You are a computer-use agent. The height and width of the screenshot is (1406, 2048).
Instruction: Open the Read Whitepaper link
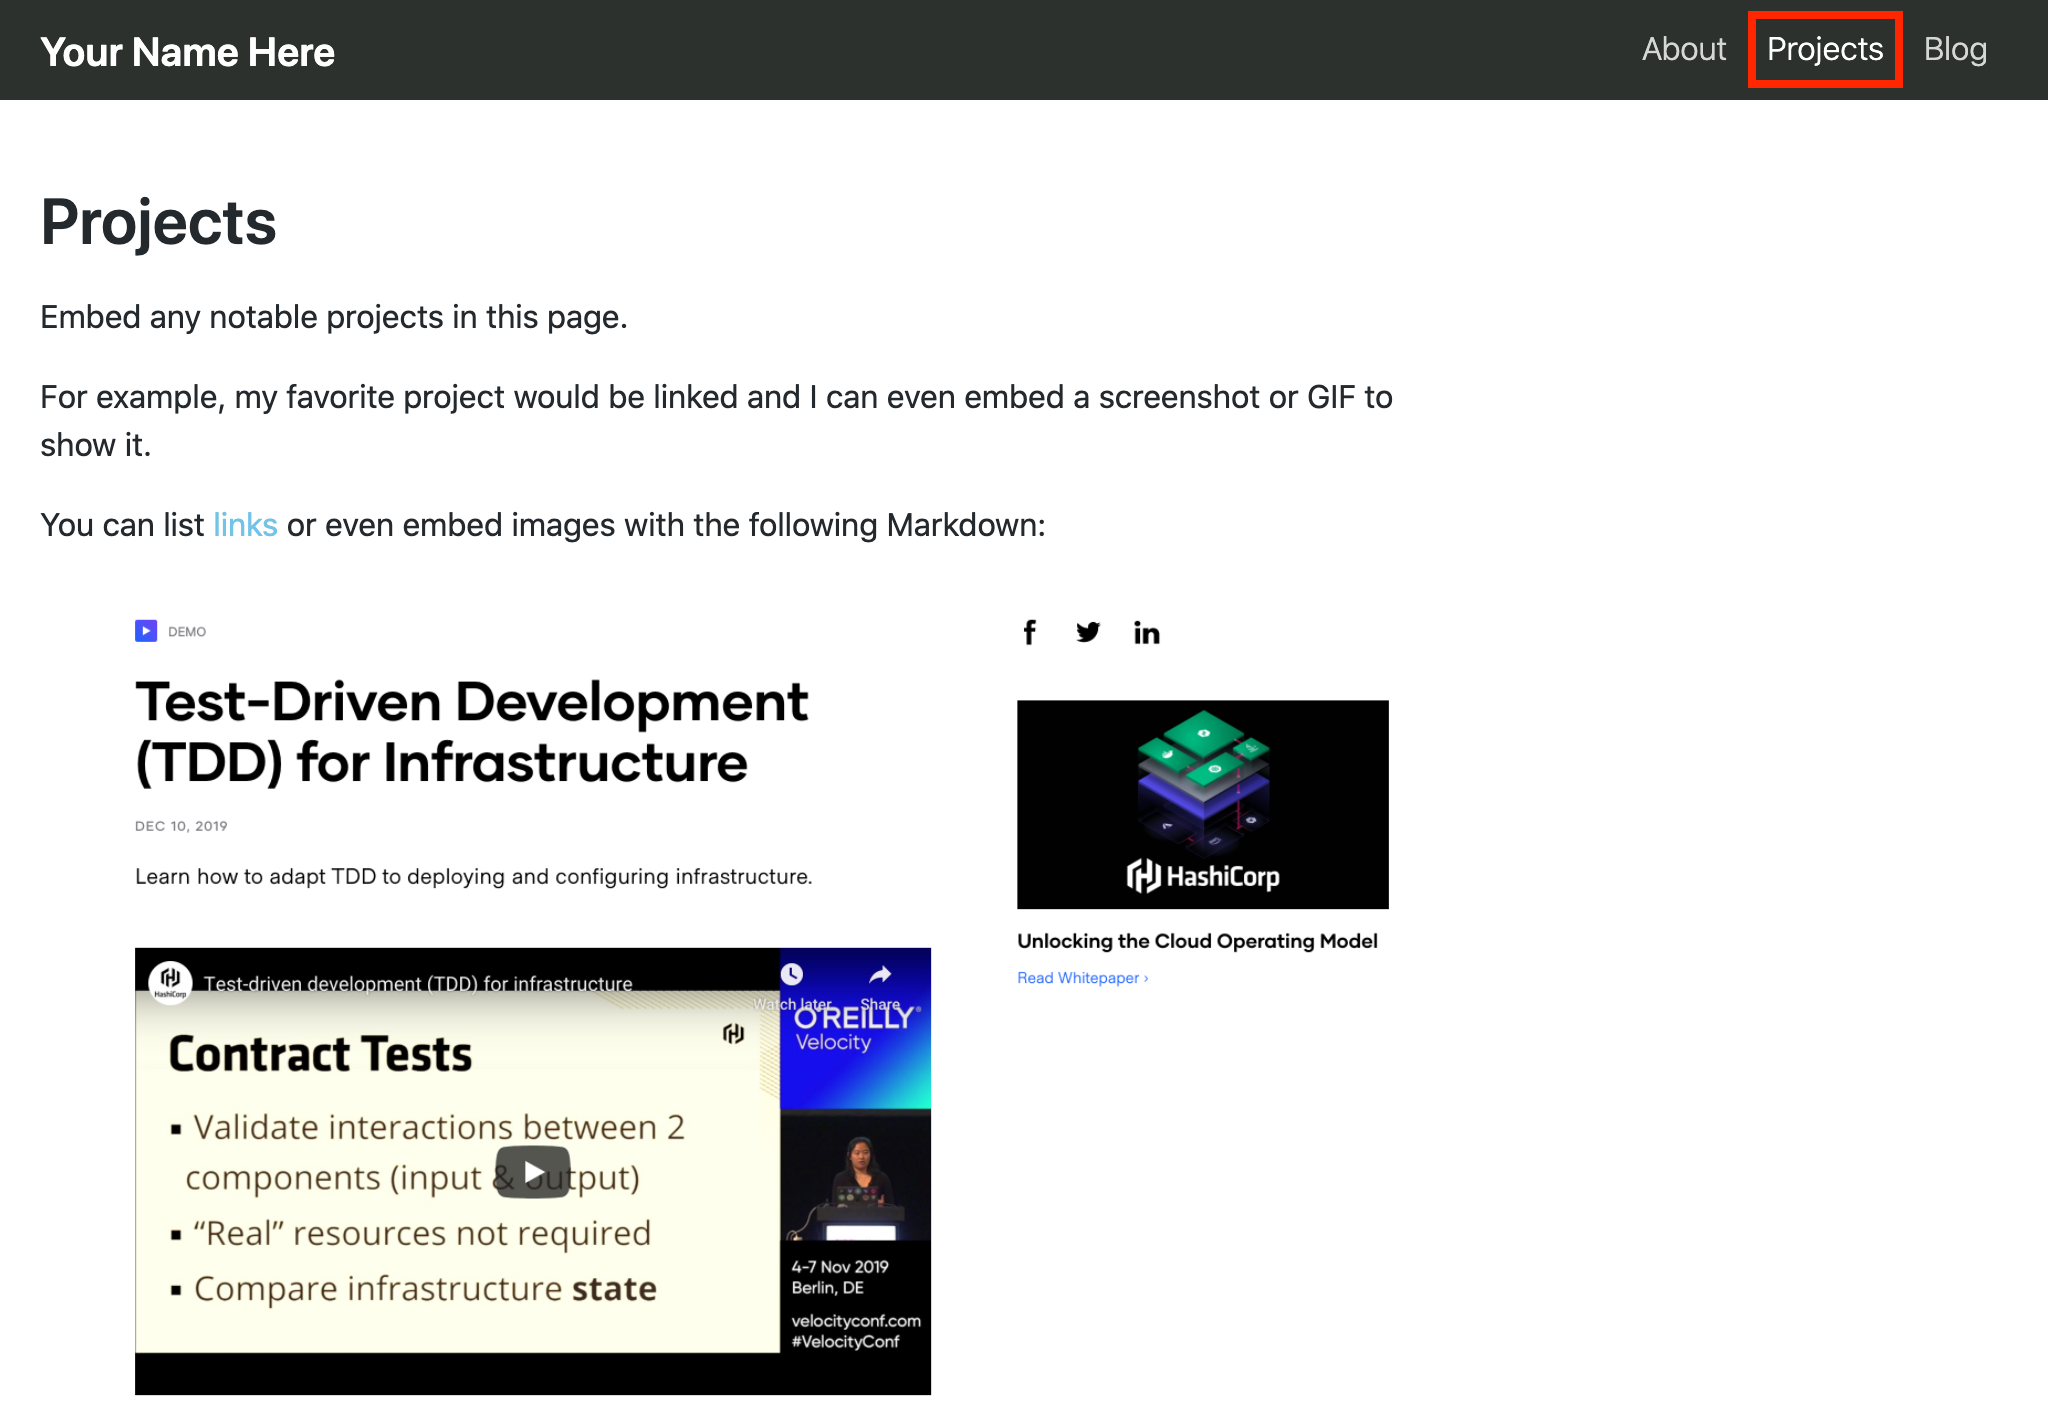point(1082,978)
